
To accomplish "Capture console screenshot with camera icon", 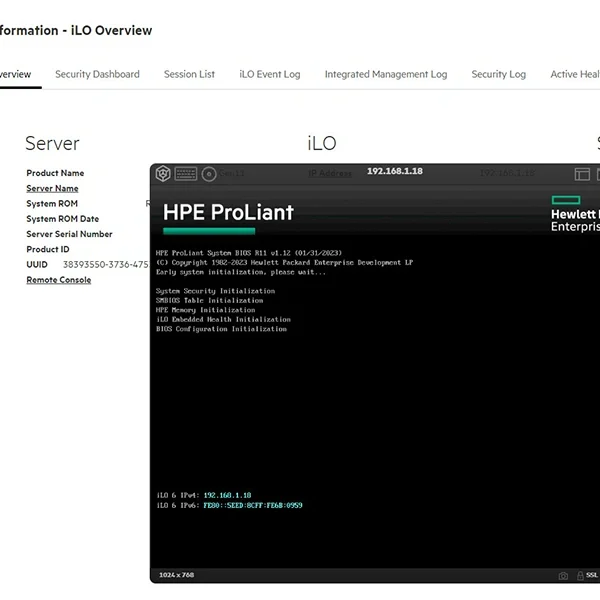I will (564, 575).
